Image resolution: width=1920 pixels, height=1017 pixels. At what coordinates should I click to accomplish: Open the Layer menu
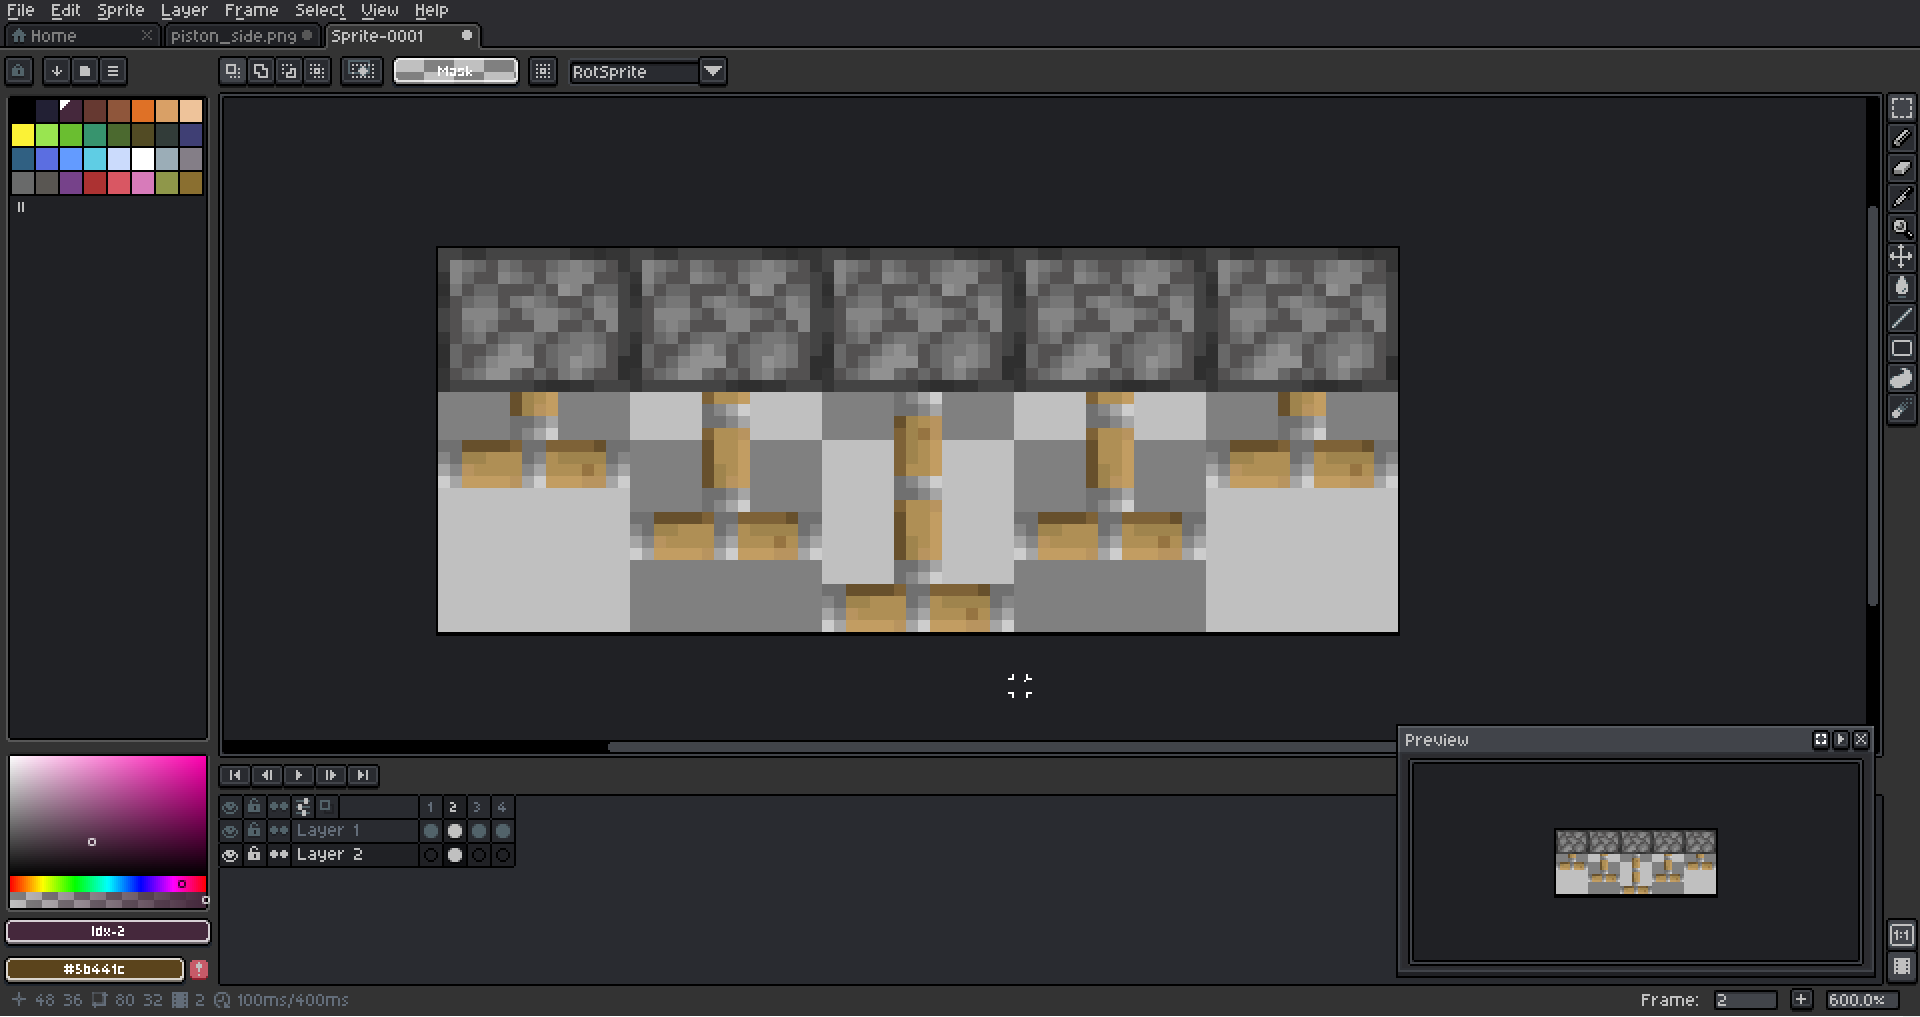click(x=184, y=10)
